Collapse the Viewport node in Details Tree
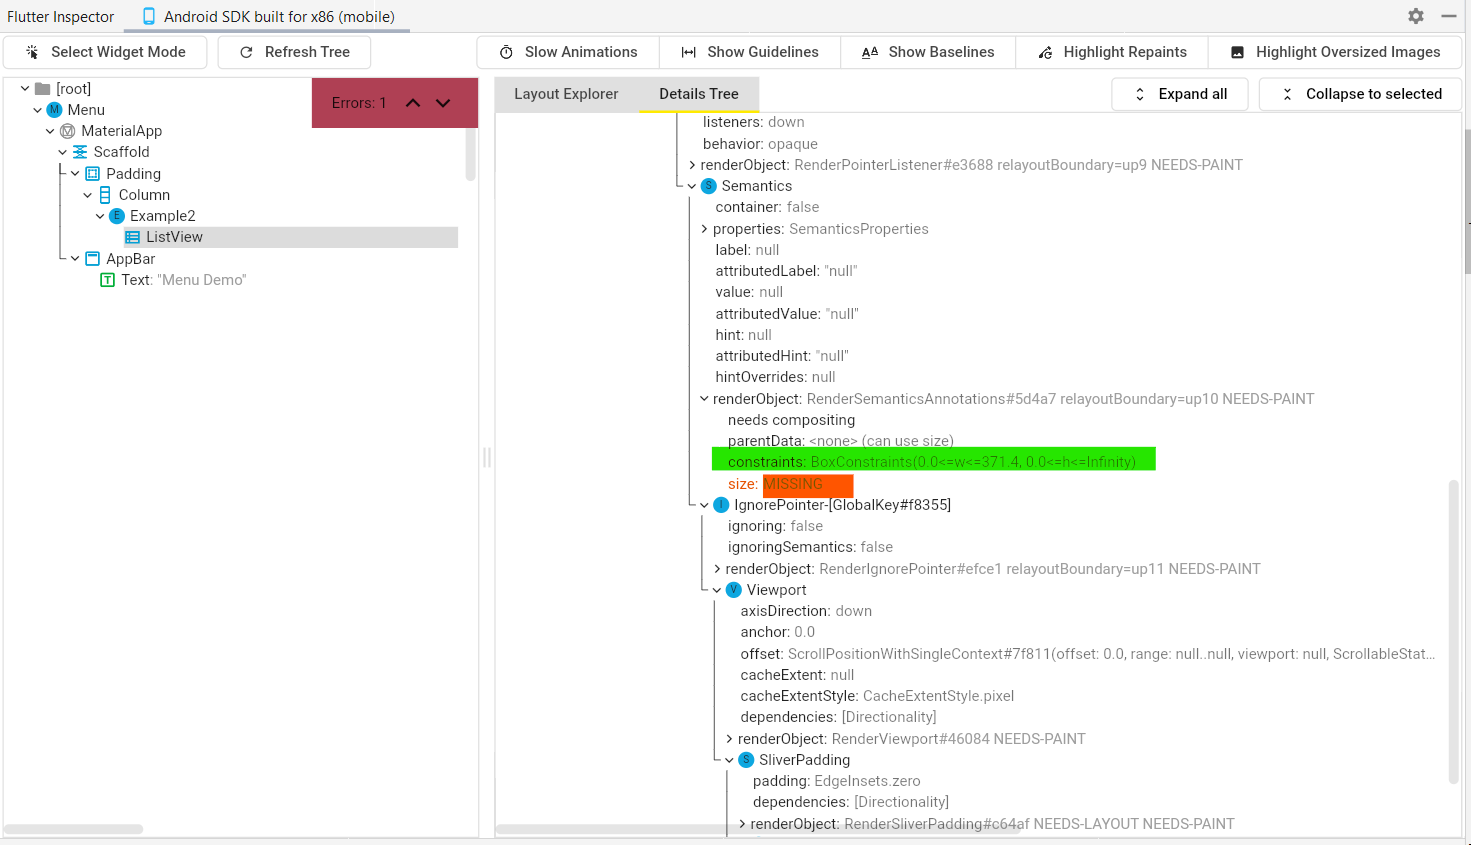 tap(718, 589)
